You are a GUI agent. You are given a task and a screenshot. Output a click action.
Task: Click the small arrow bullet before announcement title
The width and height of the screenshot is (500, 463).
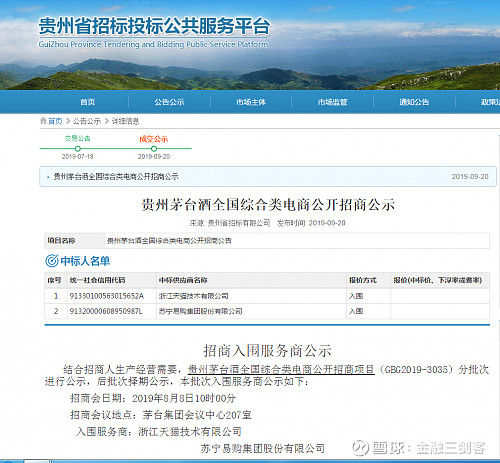tap(48, 177)
